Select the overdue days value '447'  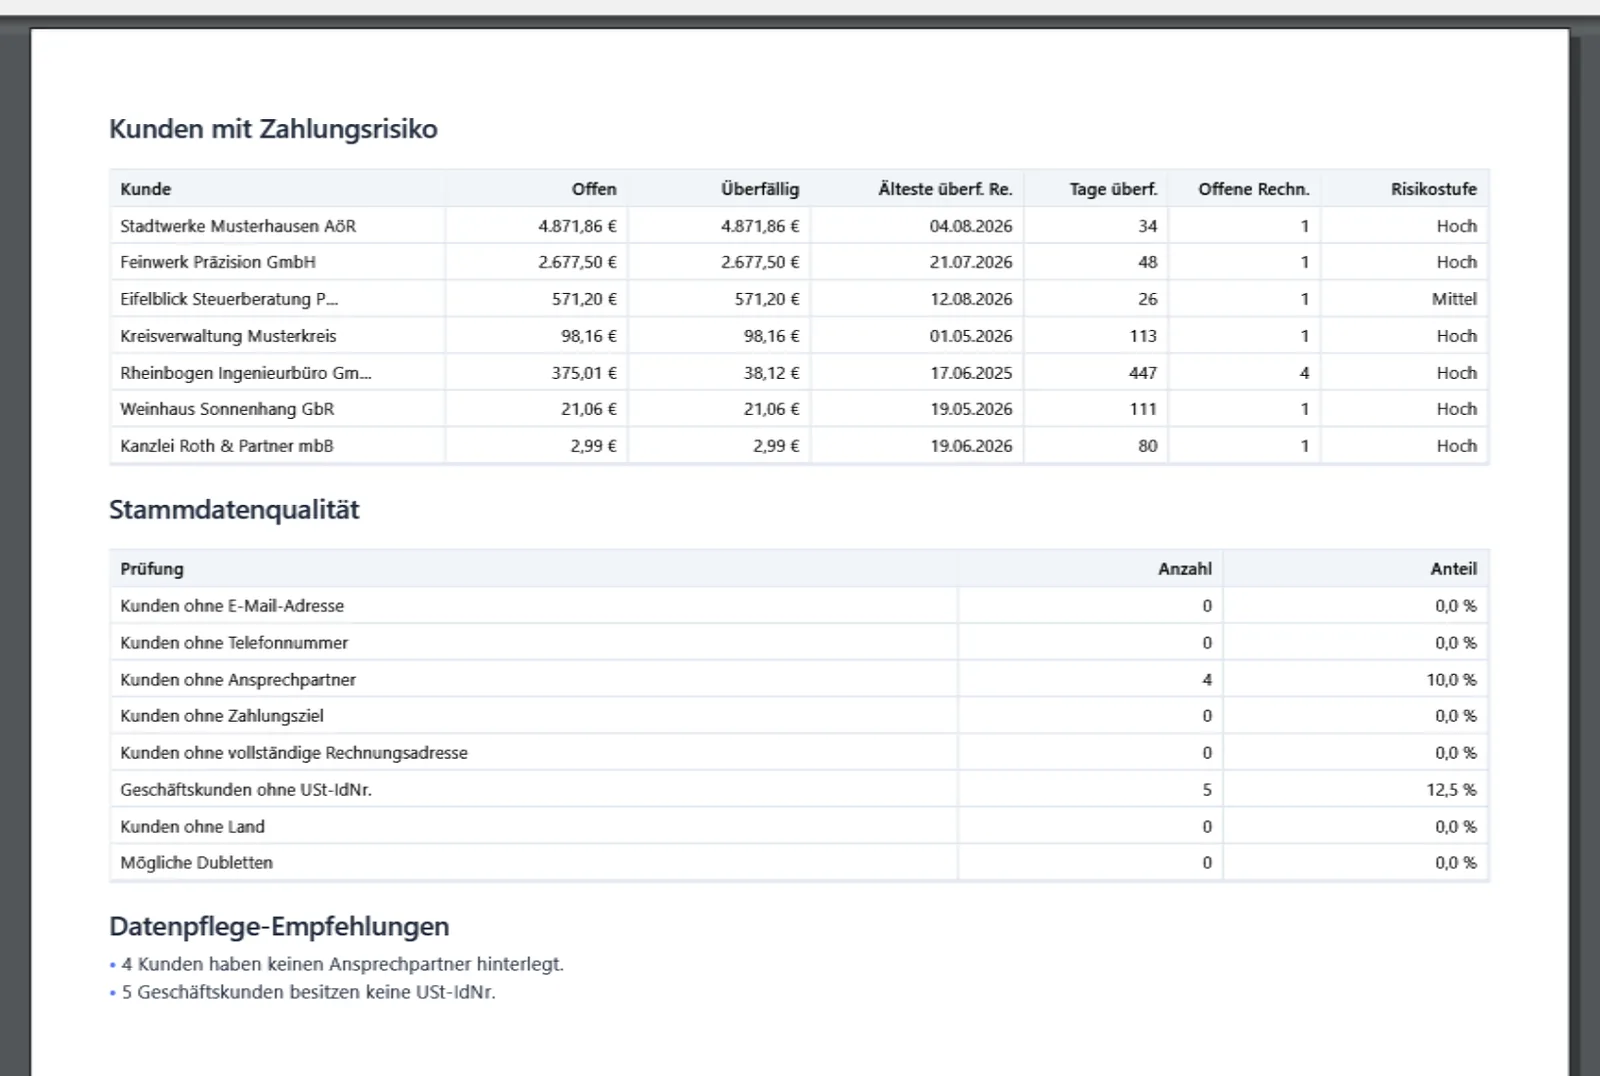[x=1143, y=373]
